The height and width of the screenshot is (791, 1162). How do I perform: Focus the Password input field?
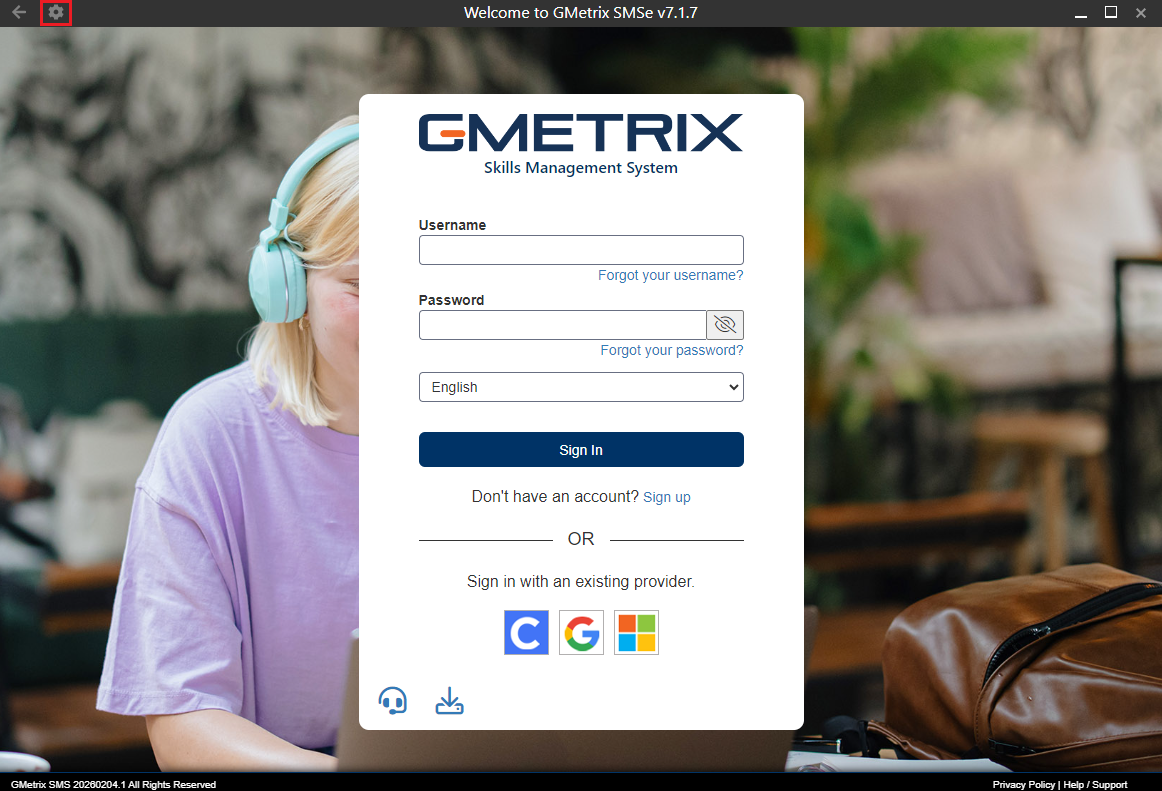562,325
